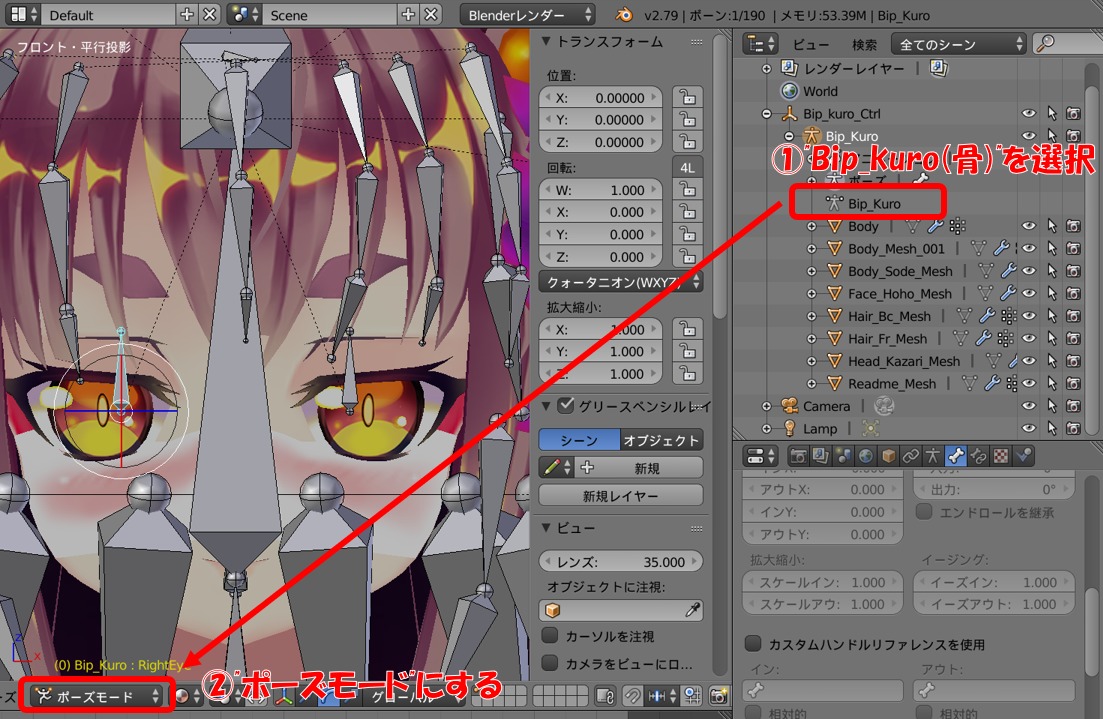Image resolution: width=1103 pixels, height=719 pixels.
Task: Click the 新規レイヤー button
Action: click(620, 496)
